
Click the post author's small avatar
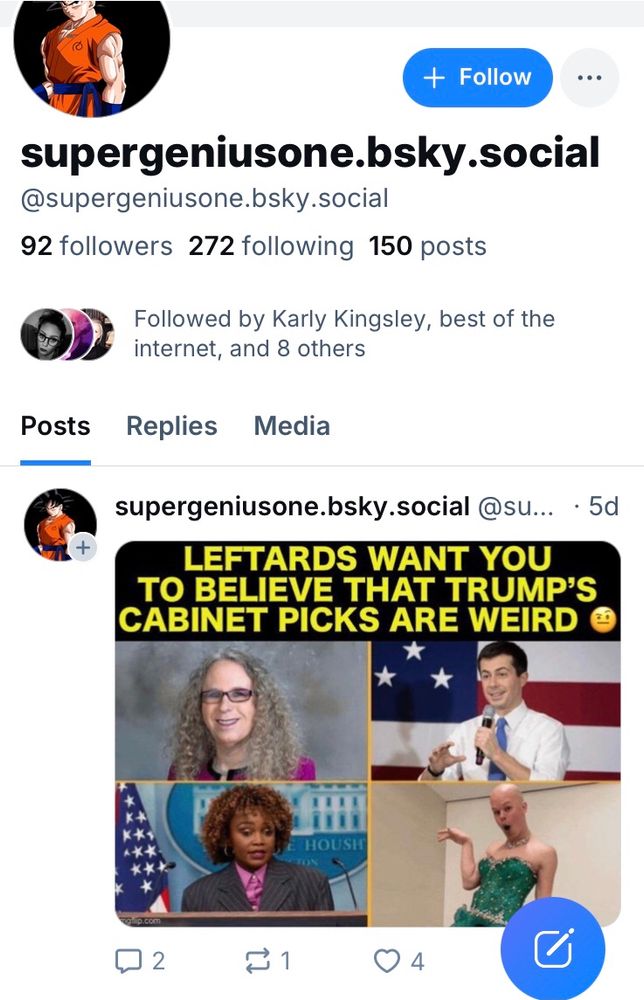(59, 524)
